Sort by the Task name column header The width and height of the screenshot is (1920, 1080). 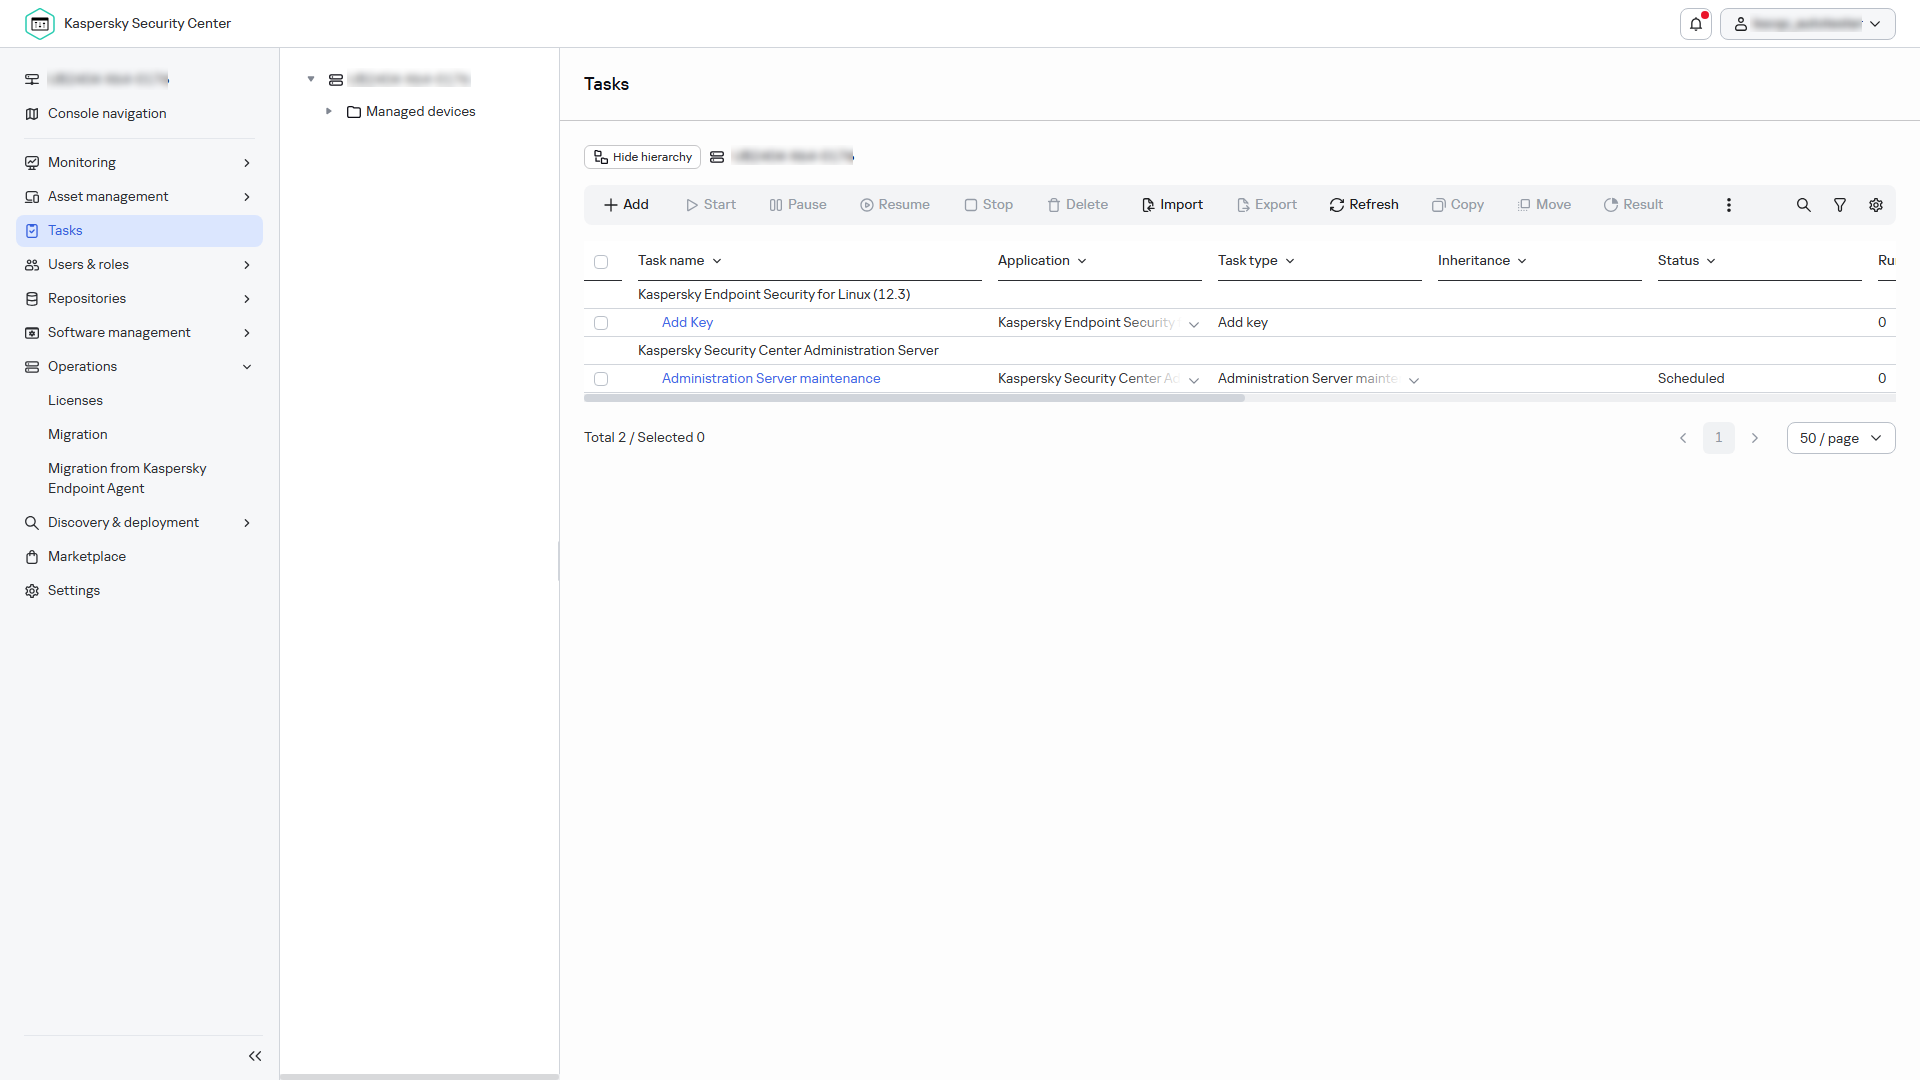(x=680, y=261)
